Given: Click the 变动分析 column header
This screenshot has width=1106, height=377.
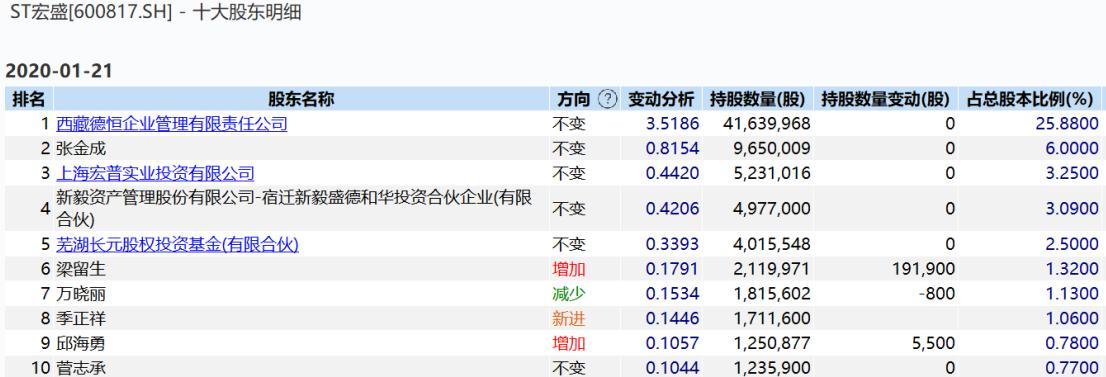Looking at the screenshot, I should tap(661, 99).
